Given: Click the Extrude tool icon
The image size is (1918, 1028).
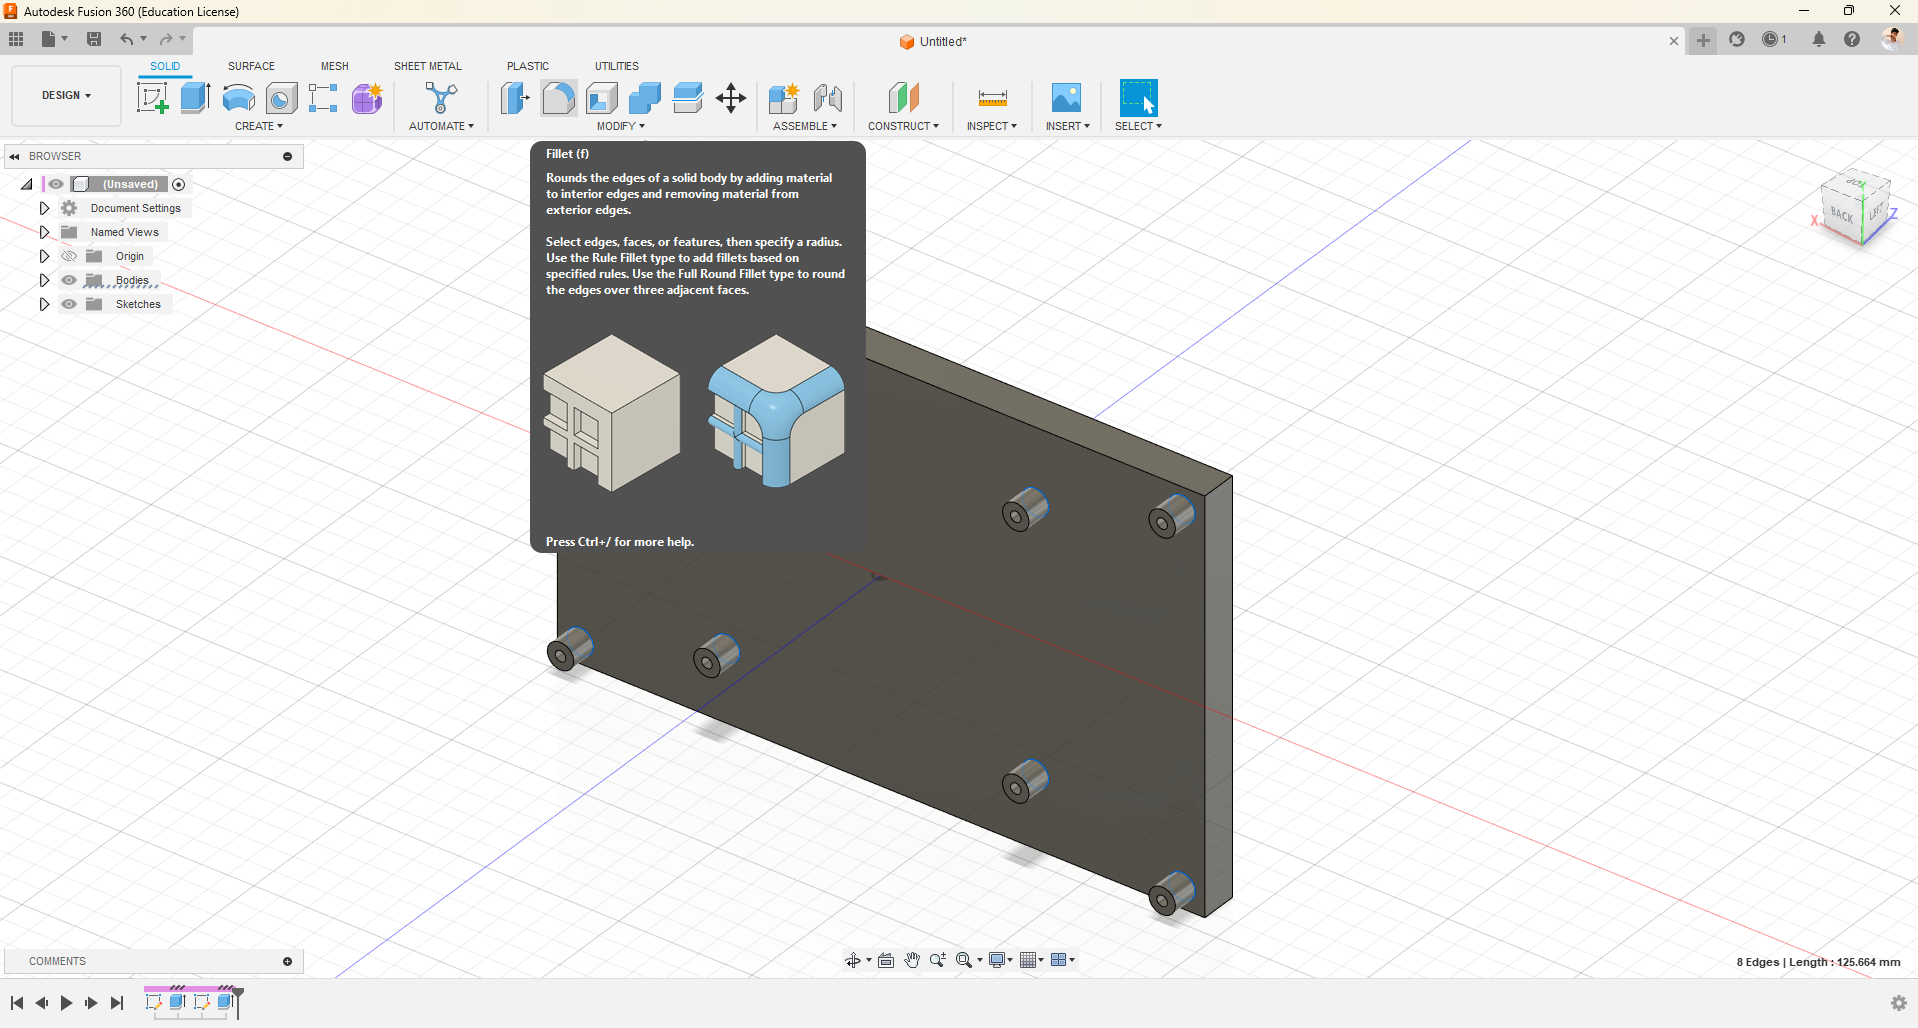Looking at the screenshot, I should pyautogui.click(x=195, y=98).
